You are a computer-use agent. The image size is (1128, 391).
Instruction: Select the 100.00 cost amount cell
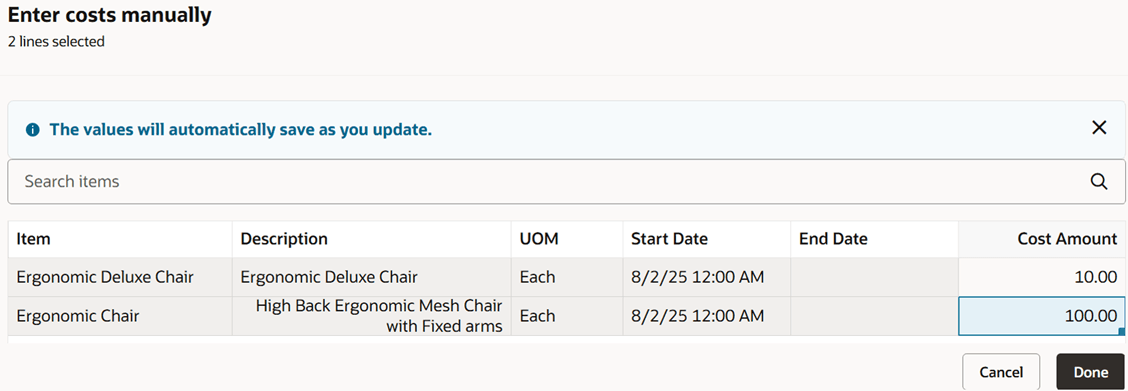(1042, 316)
